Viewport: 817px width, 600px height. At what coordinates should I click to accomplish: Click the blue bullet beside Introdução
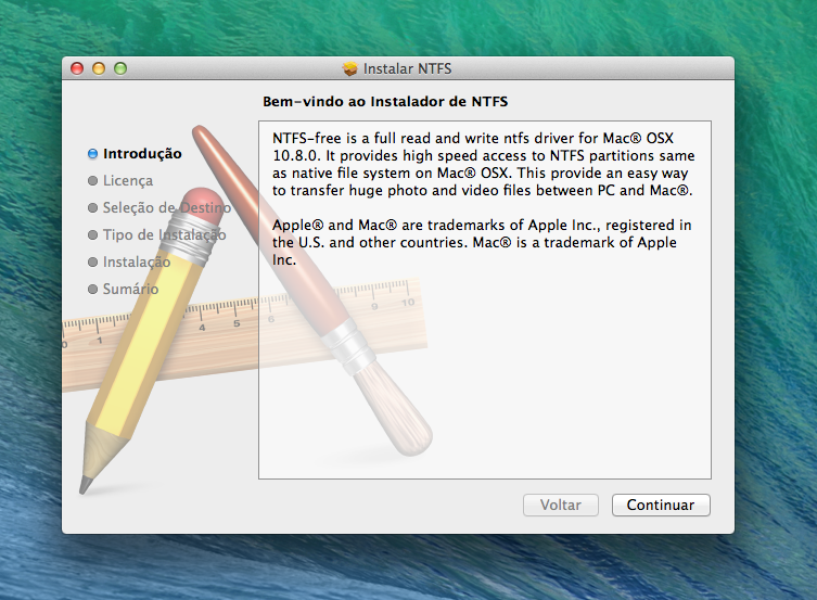[x=93, y=154]
